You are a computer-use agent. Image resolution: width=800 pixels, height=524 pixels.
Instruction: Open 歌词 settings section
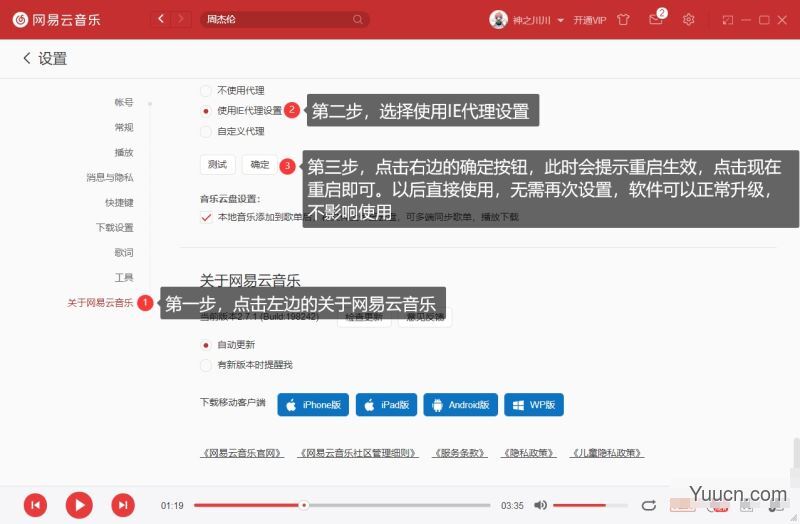[x=123, y=252]
